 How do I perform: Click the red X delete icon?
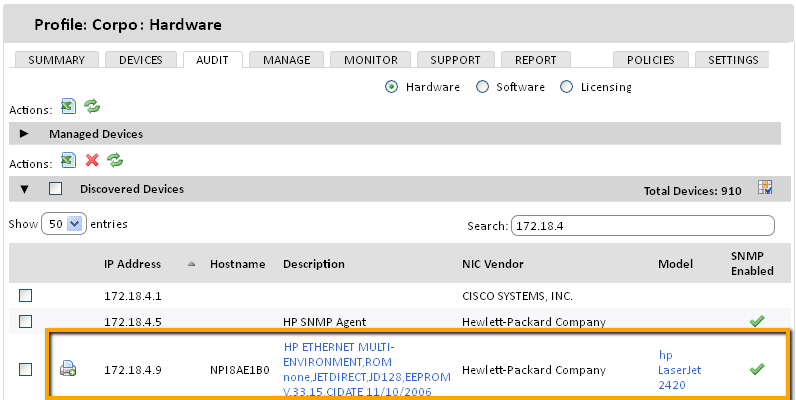point(92,160)
